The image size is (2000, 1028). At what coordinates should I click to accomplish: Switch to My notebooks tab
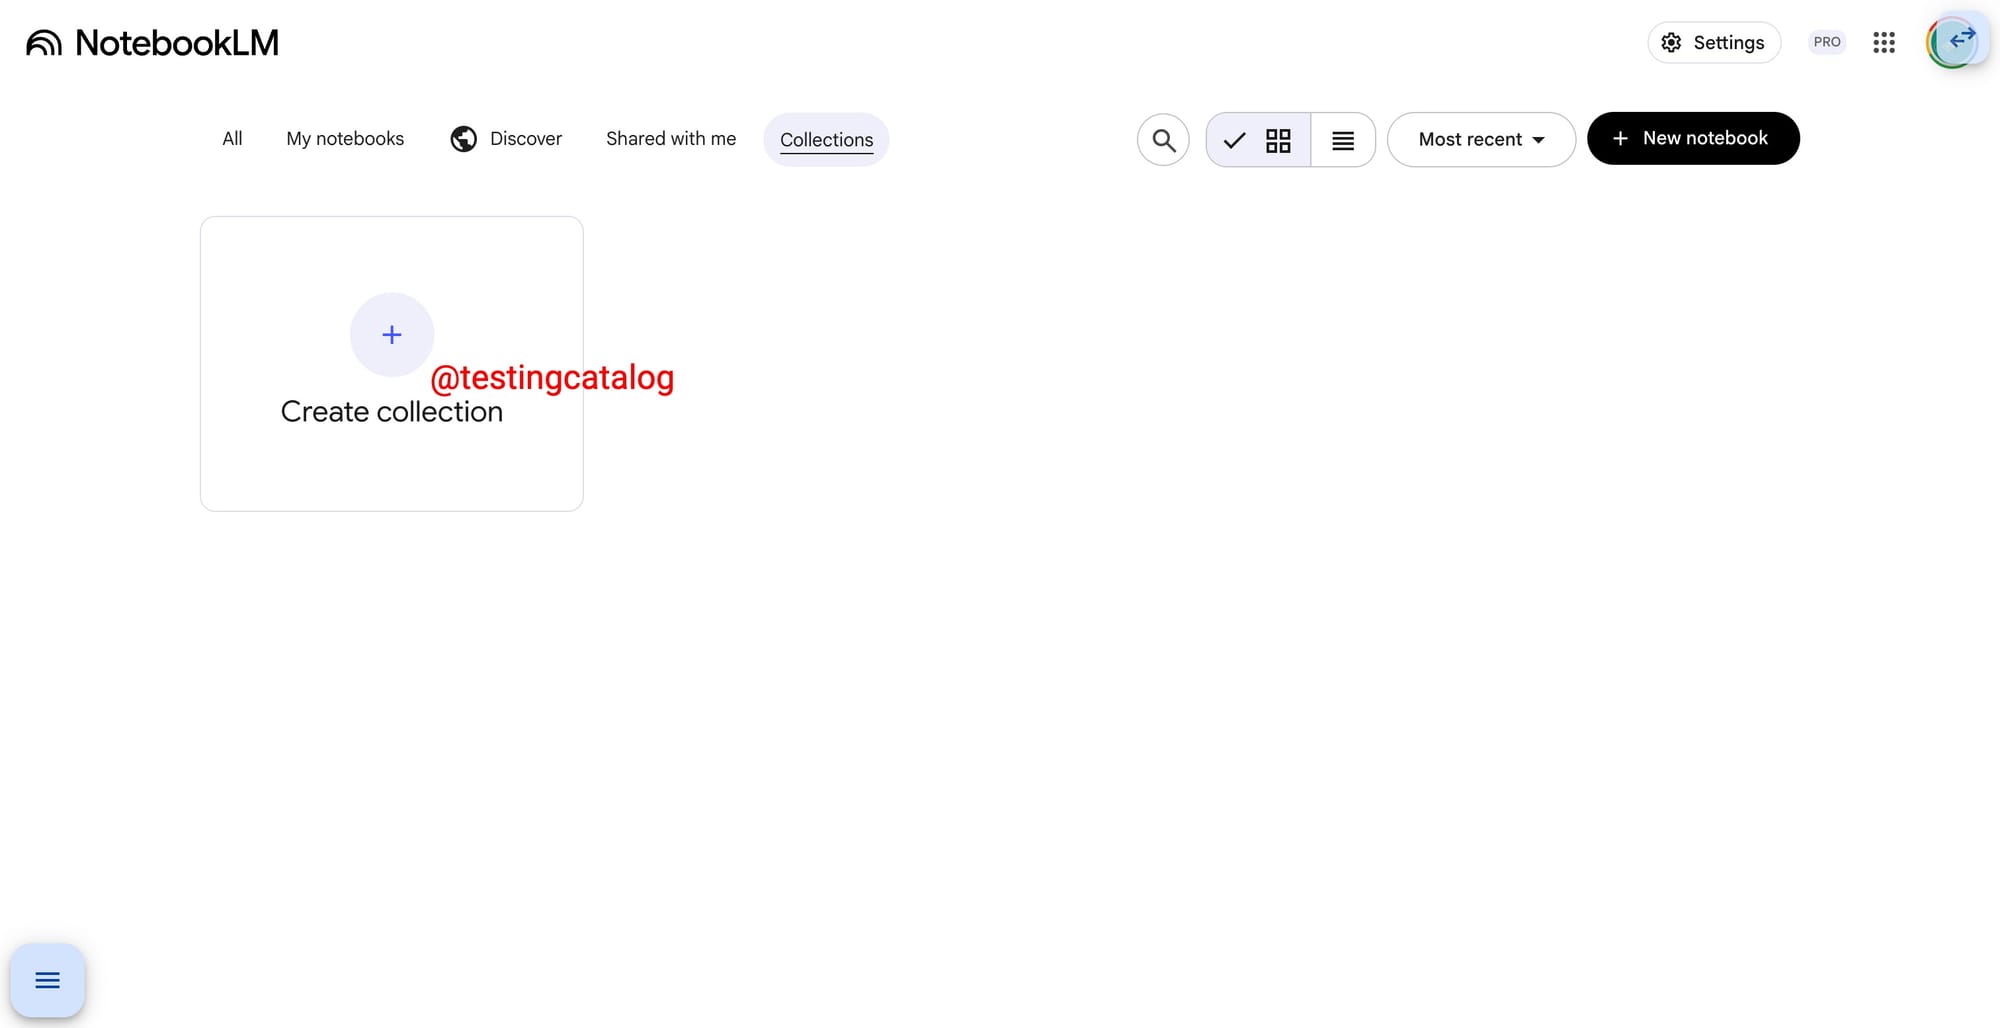[345, 139]
